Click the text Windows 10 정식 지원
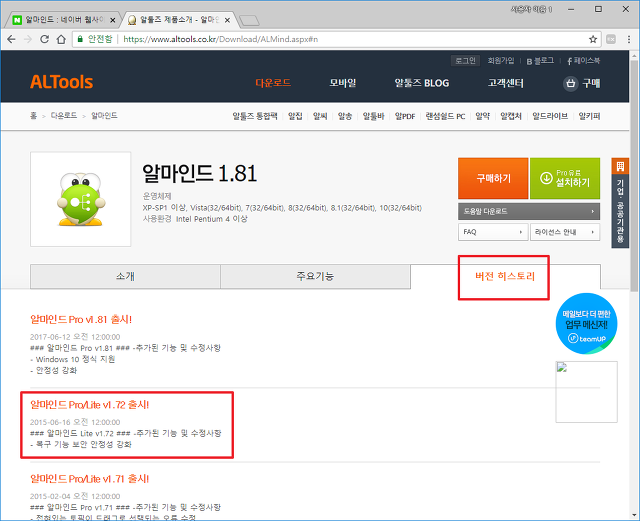Screen dimensions: 640x521 [x=75, y=359]
